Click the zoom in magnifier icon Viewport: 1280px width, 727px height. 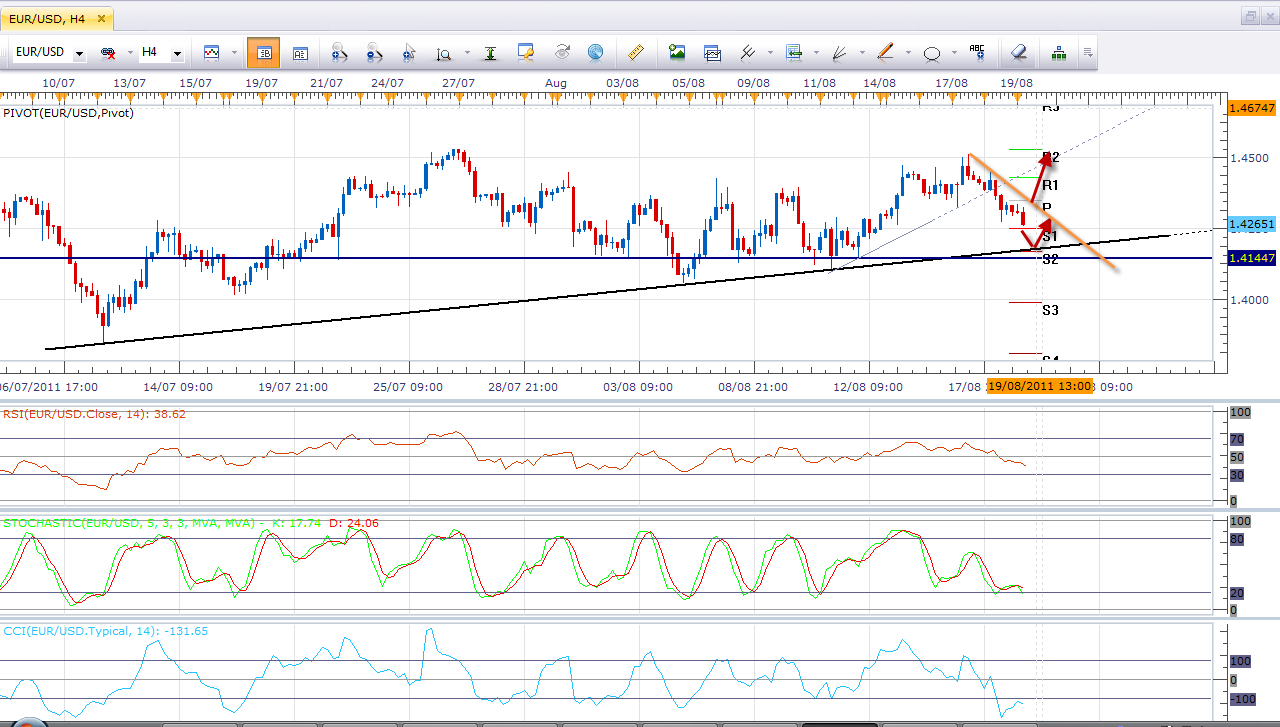pyautogui.click(x=339, y=52)
